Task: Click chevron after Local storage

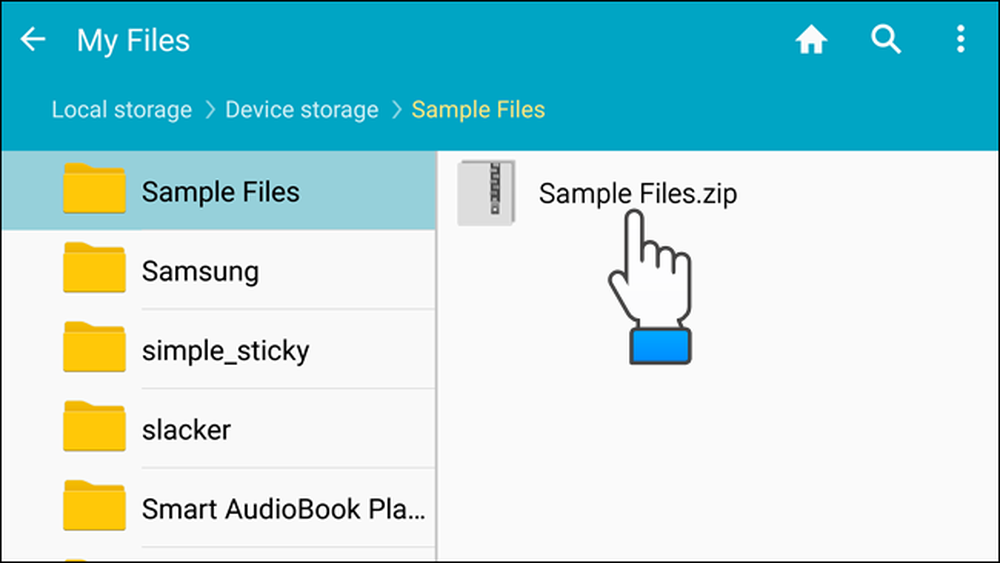Action: tap(210, 110)
